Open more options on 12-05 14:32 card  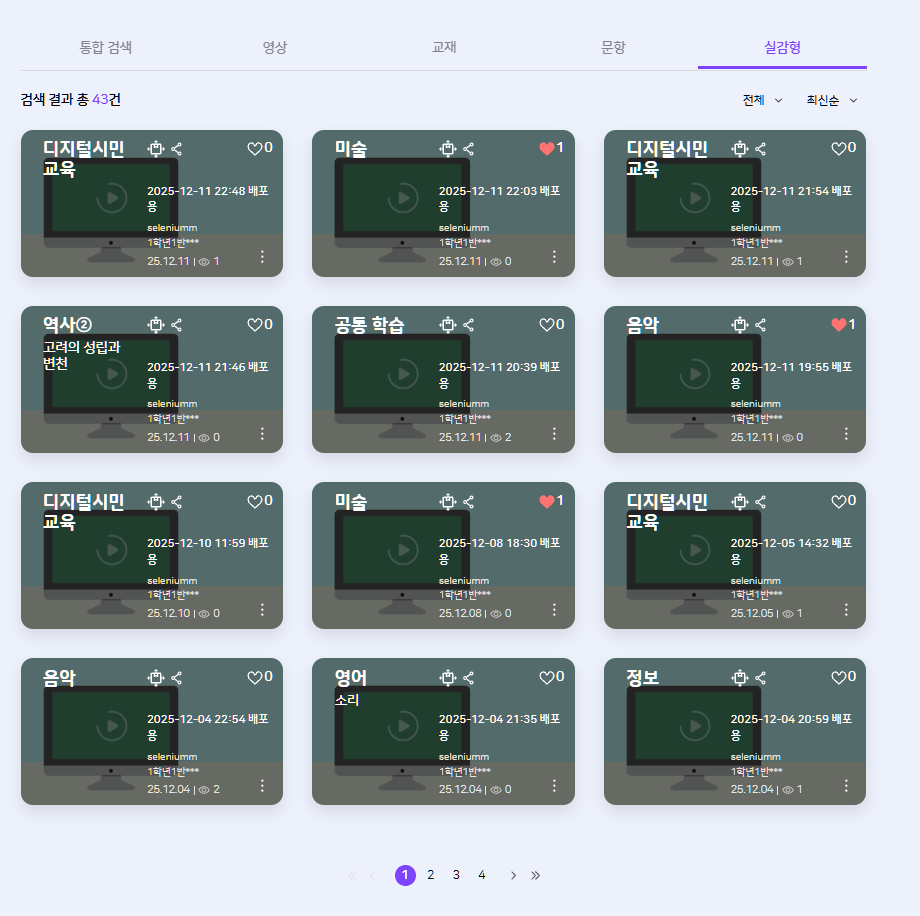click(846, 610)
